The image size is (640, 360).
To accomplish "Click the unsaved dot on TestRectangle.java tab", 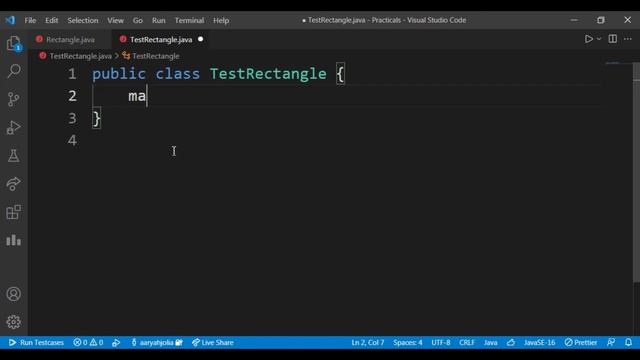I will click(200, 39).
